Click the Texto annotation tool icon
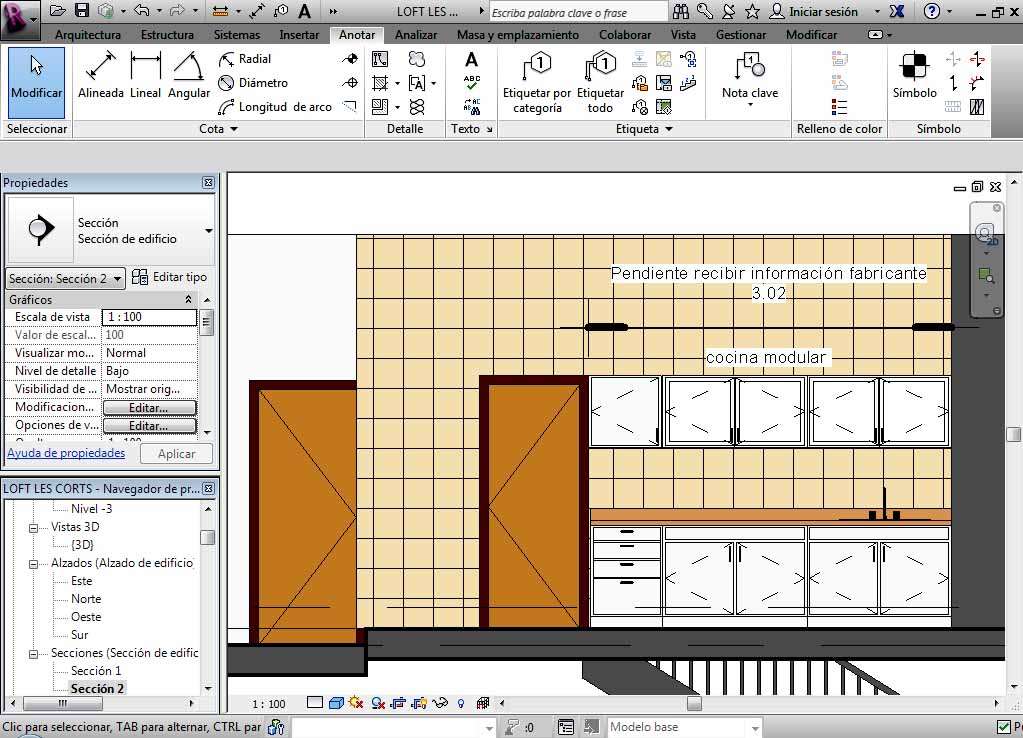Screen dimensions: 1023x738 pyautogui.click(x=471, y=60)
